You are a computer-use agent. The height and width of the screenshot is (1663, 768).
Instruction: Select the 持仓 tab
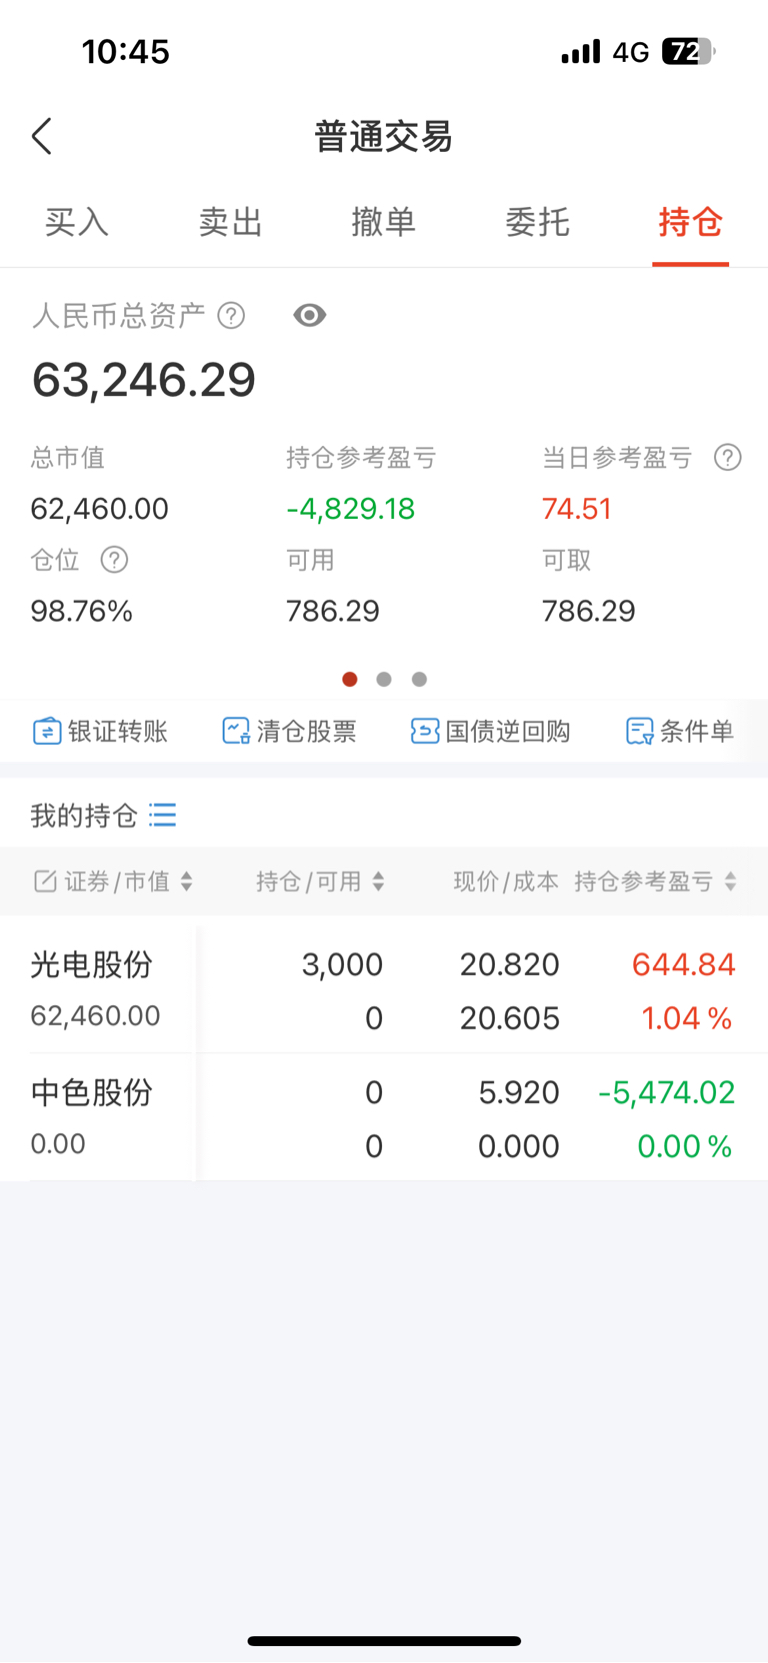[x=690, y=222]
